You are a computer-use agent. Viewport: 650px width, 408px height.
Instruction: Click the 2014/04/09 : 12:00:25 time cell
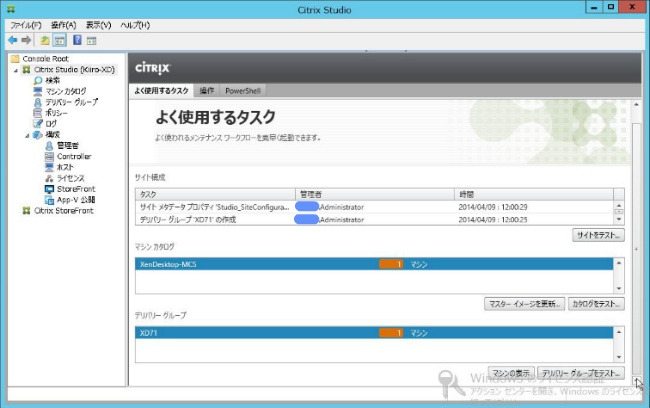click(x=492, y=219)
